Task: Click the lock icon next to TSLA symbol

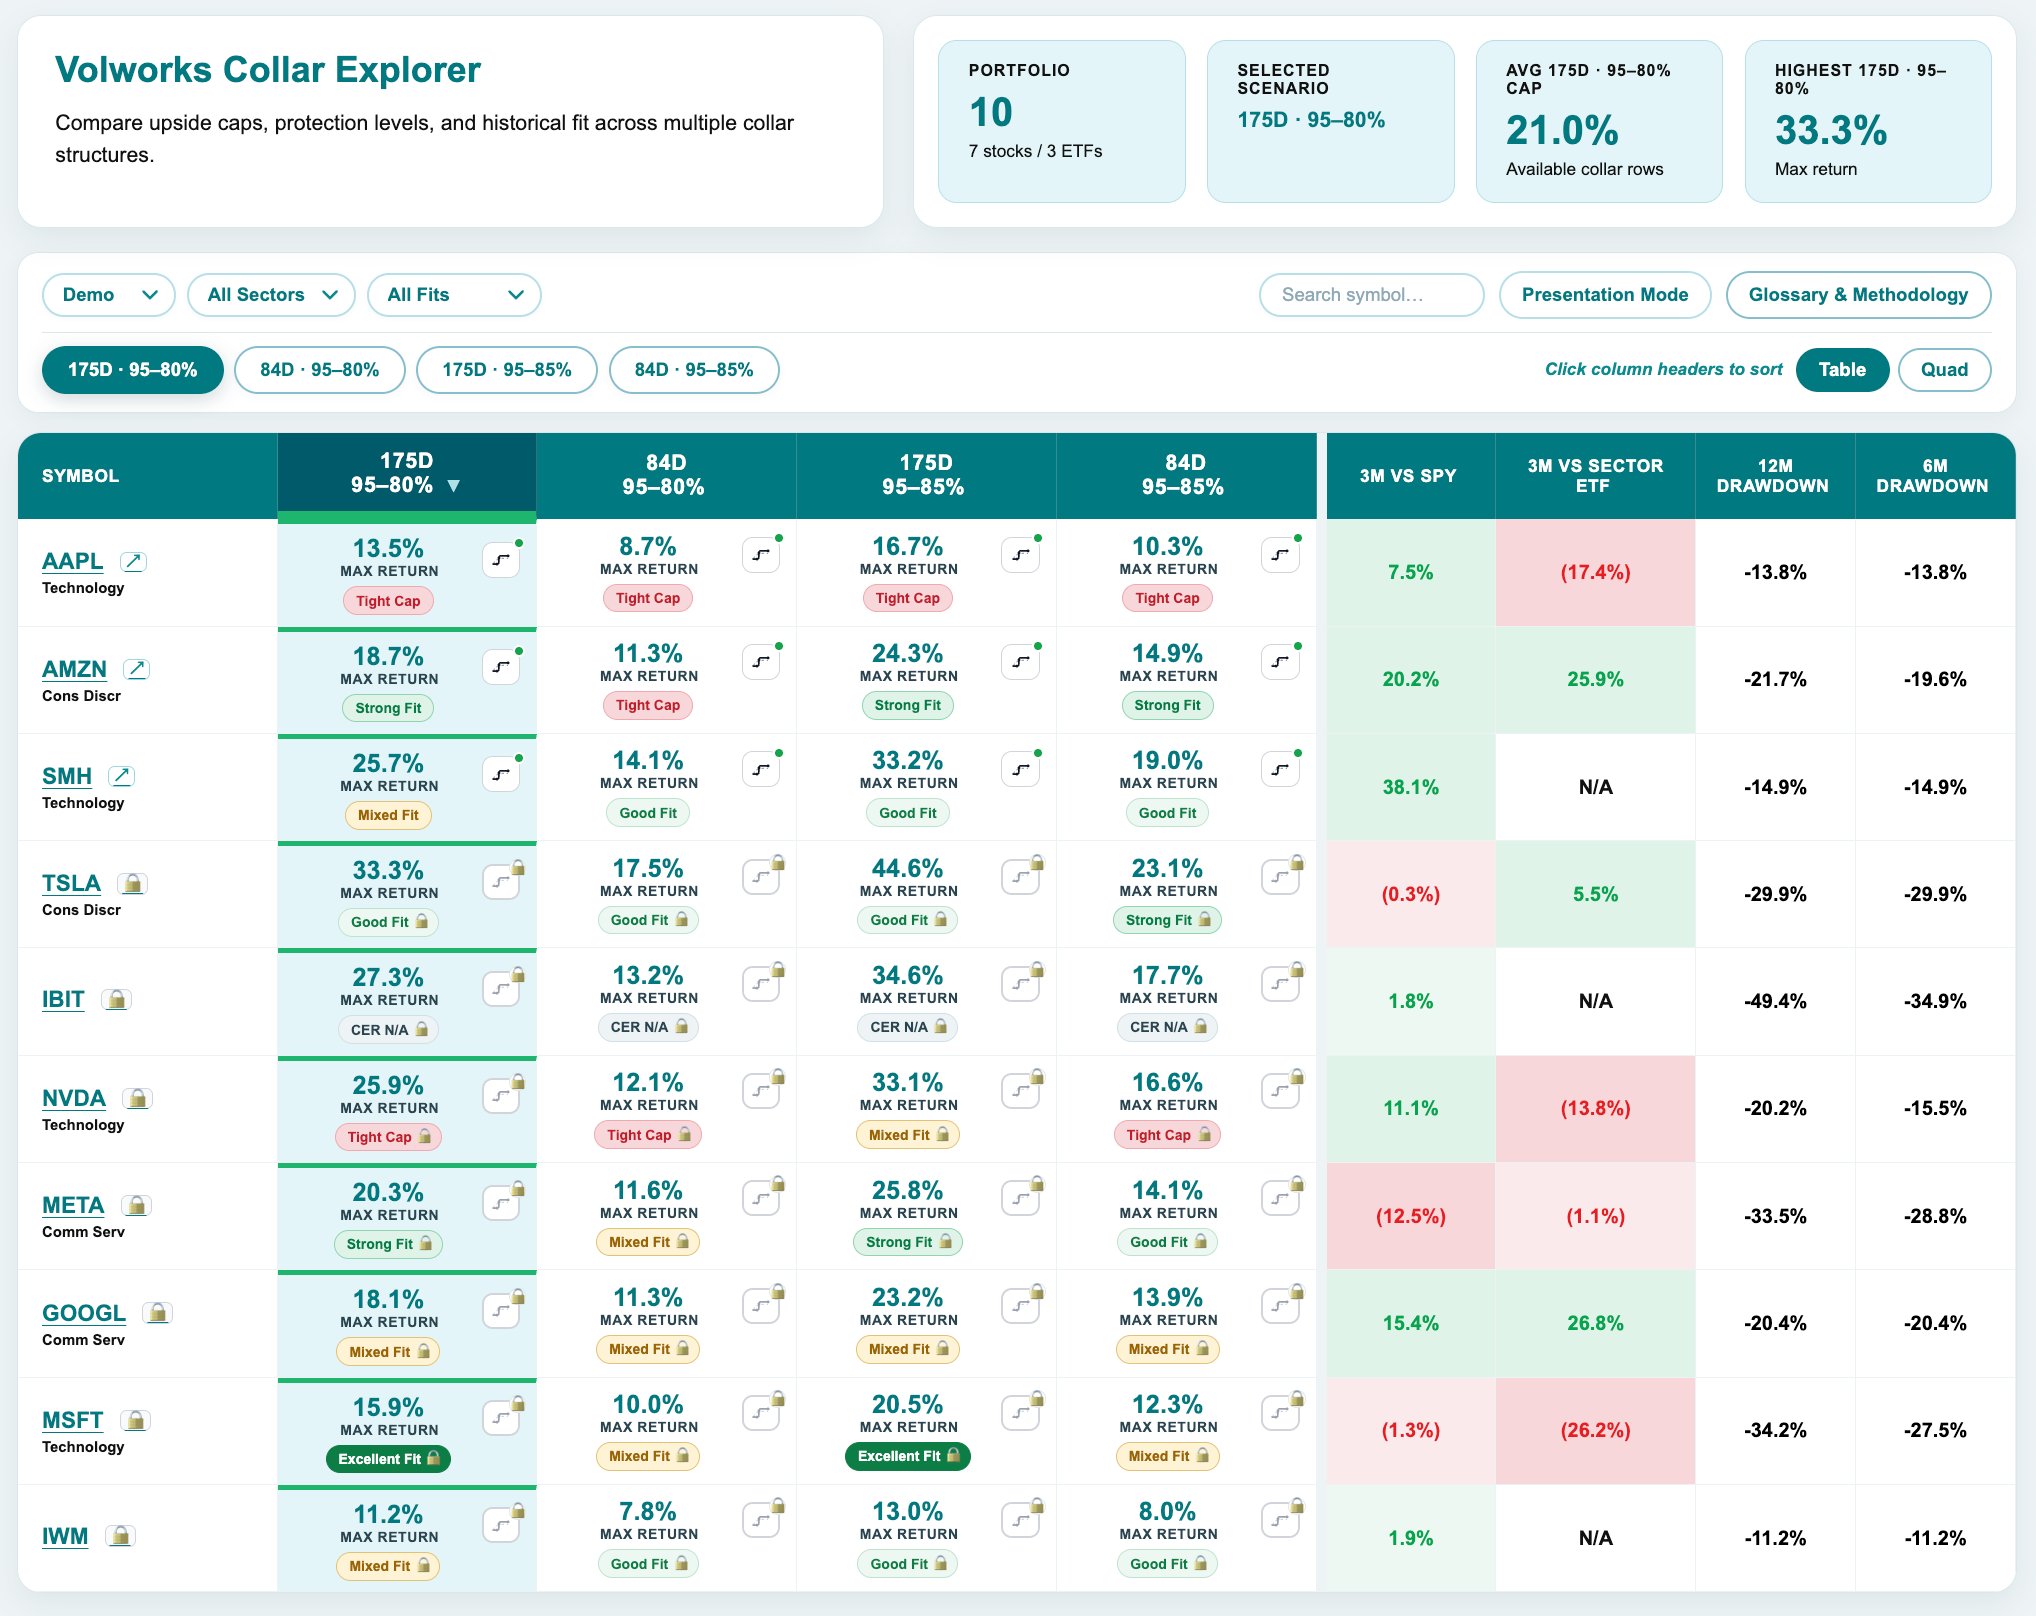Action: [x=132, y=883]
